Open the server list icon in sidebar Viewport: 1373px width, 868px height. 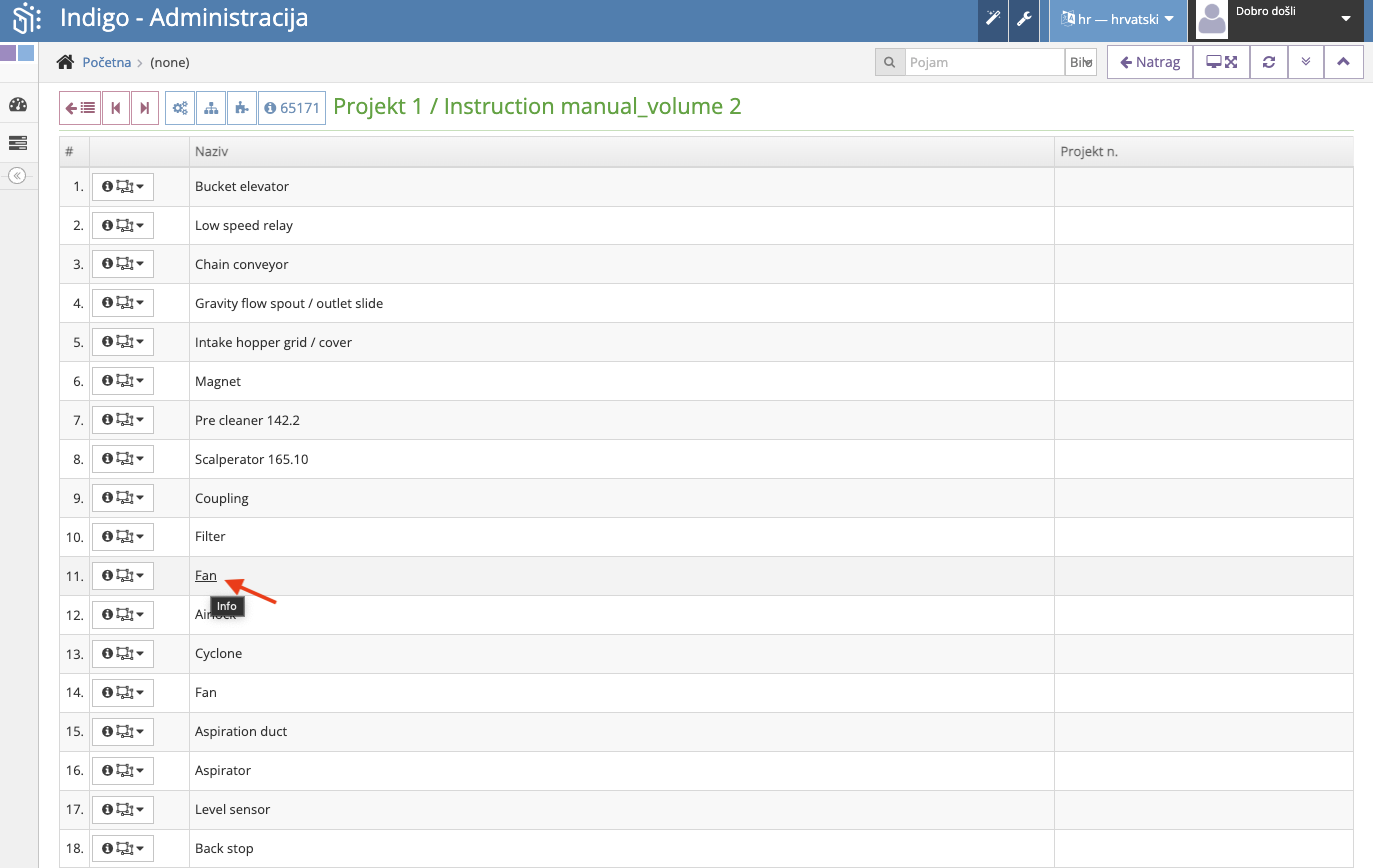[x=18, y=143]
